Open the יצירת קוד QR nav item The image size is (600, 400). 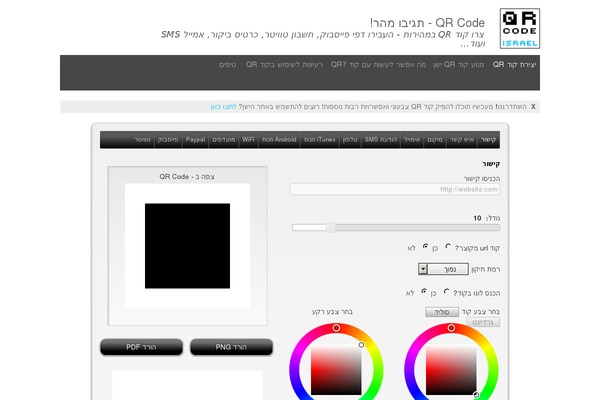point(514,64)
